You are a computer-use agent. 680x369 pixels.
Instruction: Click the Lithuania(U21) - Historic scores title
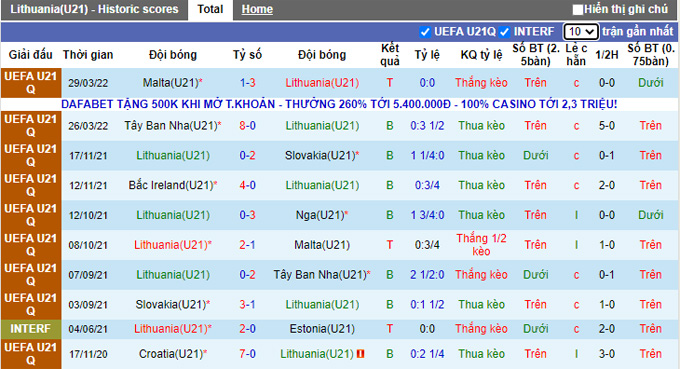94,9
